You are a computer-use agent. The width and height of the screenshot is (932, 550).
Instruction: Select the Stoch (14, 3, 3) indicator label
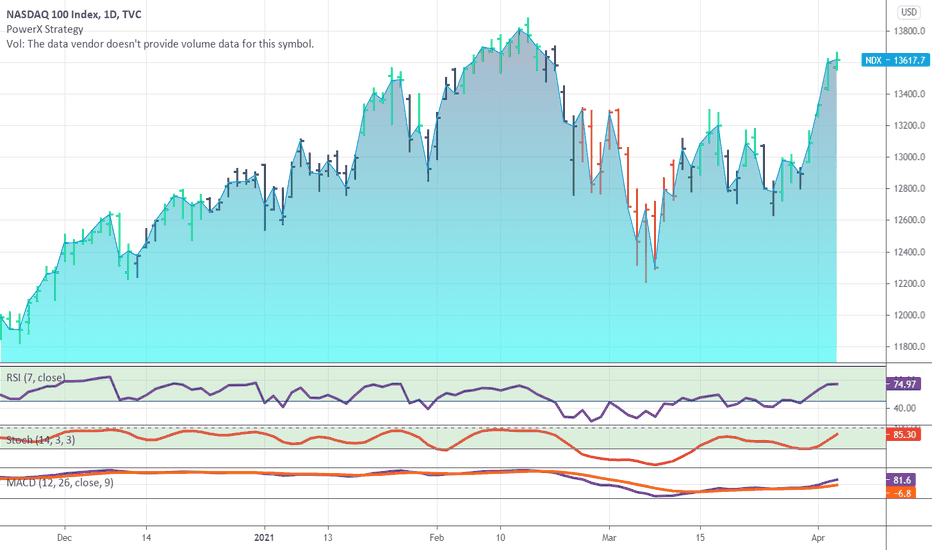coord(40,440)
